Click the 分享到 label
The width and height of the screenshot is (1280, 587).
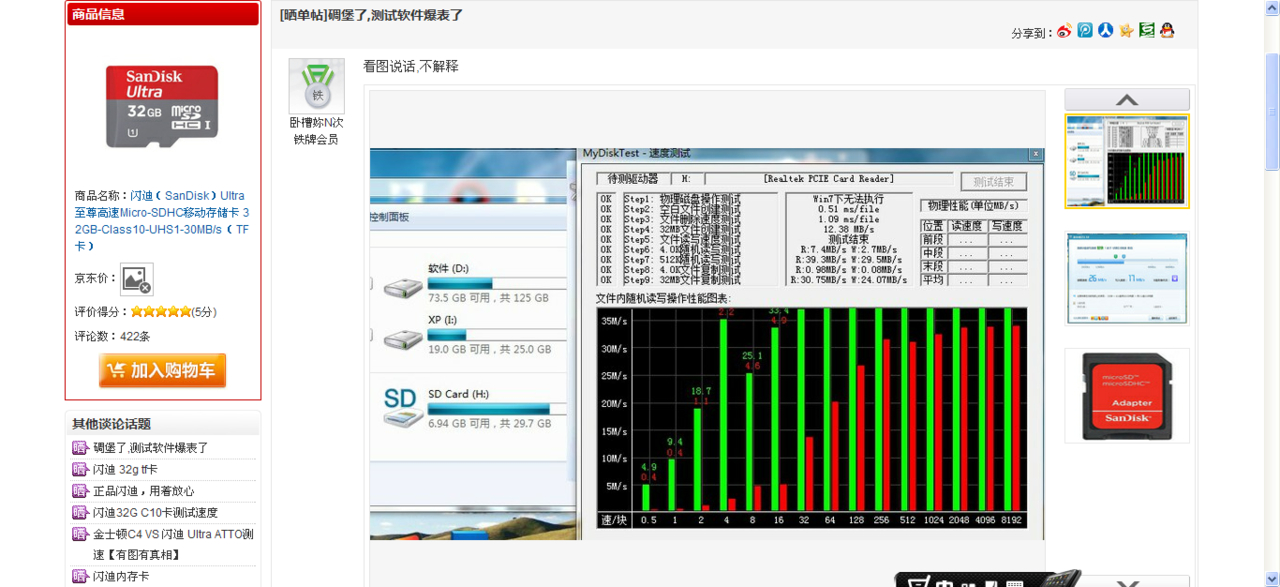pos(1032,33)
